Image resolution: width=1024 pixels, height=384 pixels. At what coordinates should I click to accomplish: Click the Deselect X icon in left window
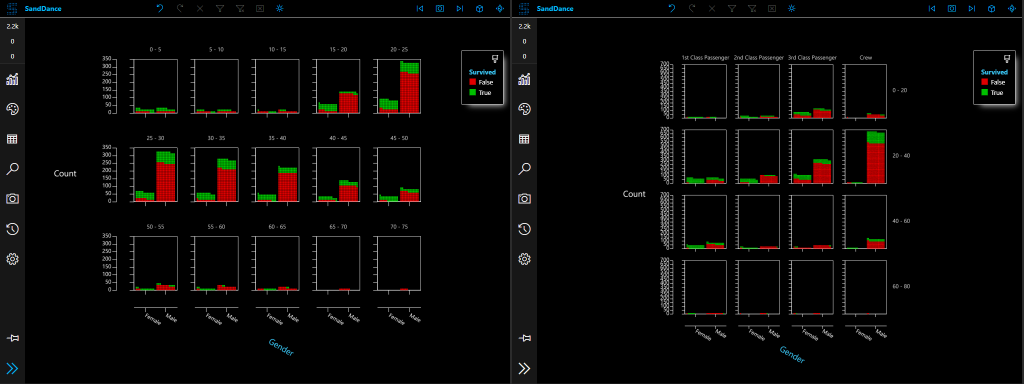(x=200, y=8)
